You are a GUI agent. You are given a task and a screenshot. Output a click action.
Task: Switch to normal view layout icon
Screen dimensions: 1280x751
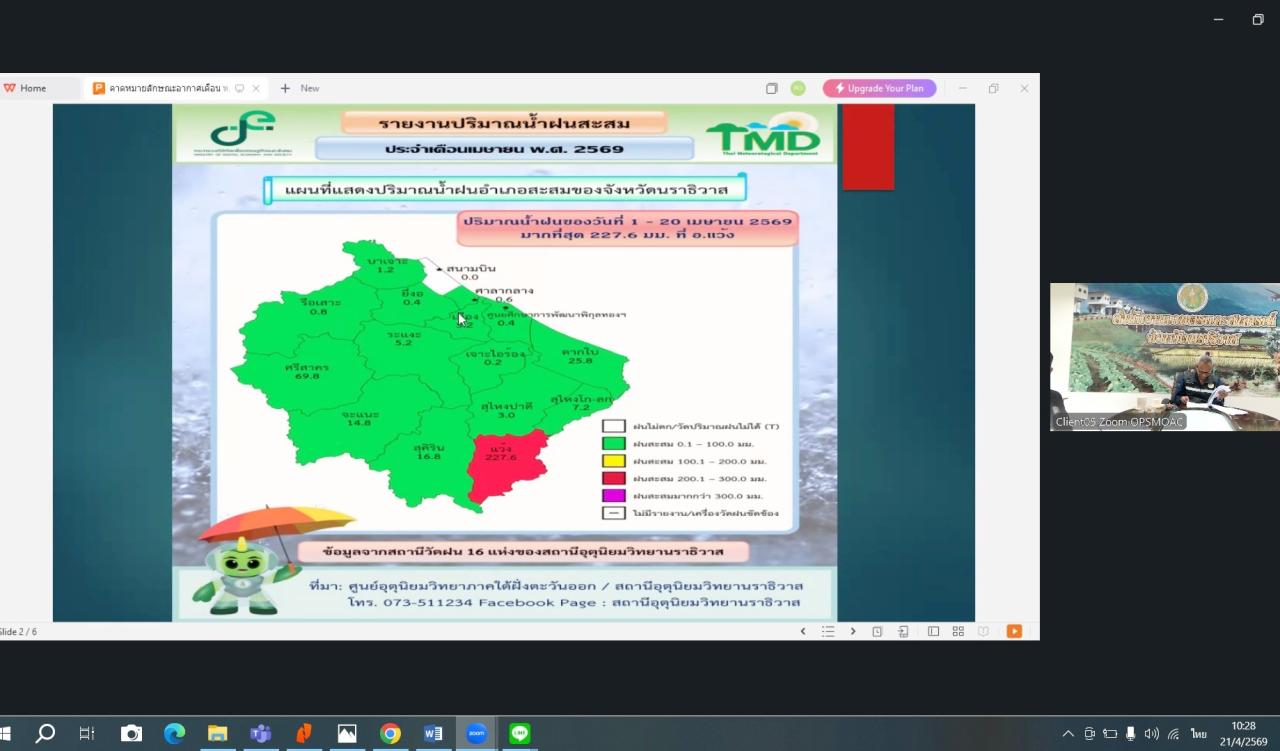pyautogui.click(x=933, y=631)
